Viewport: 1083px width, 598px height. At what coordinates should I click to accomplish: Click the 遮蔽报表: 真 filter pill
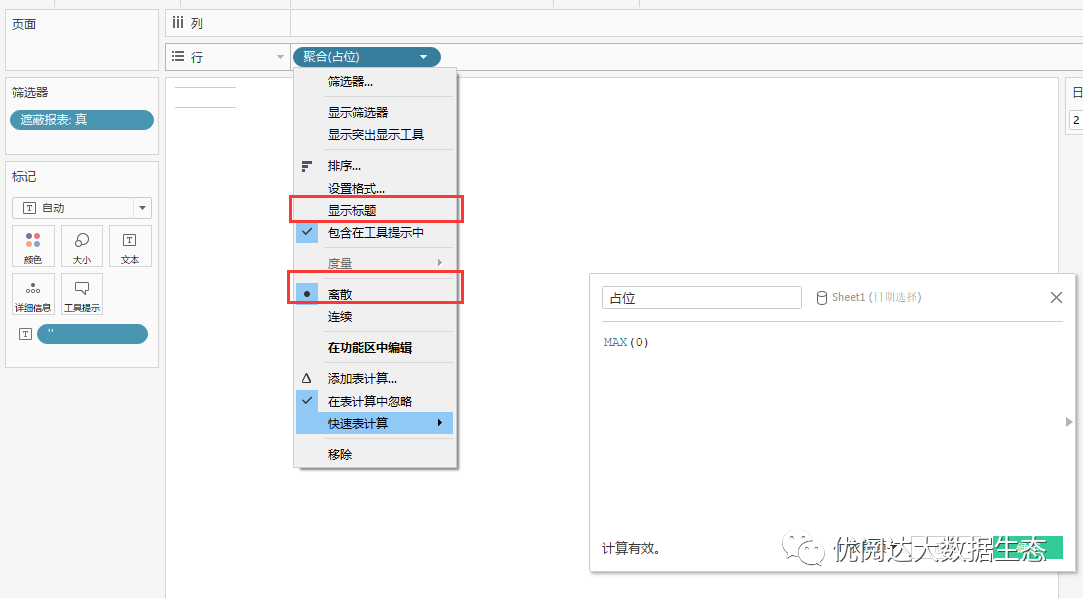point(82,120)
